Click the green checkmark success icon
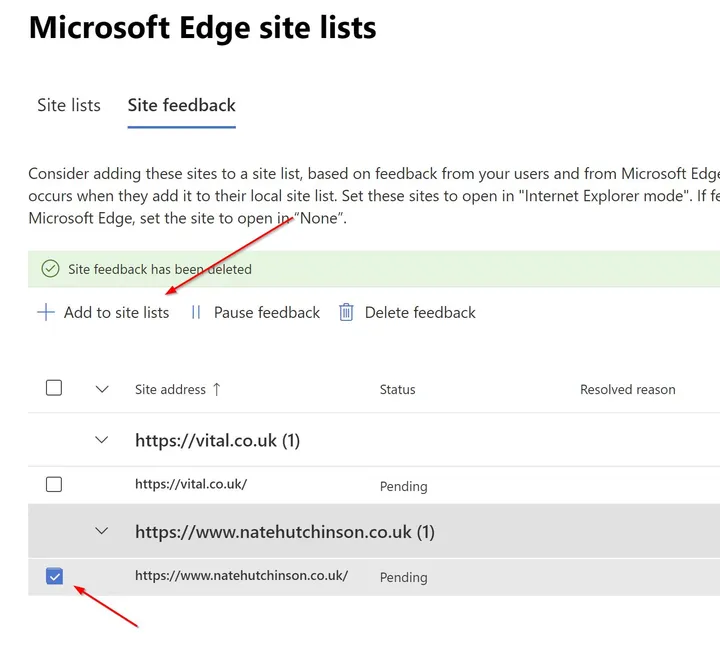This screenshot has height=666, width=720. click(50, 269)
